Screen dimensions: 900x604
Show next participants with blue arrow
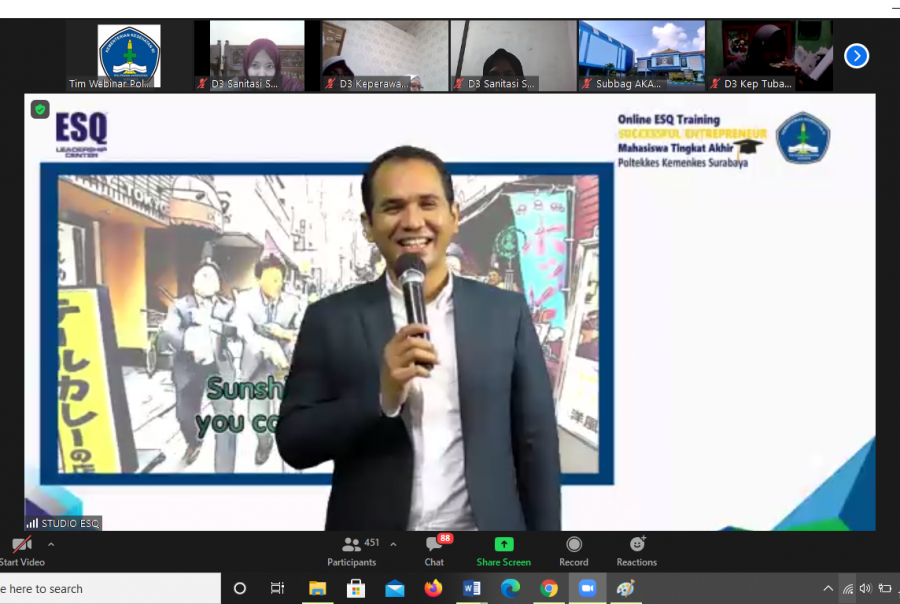tap(856, 56)
